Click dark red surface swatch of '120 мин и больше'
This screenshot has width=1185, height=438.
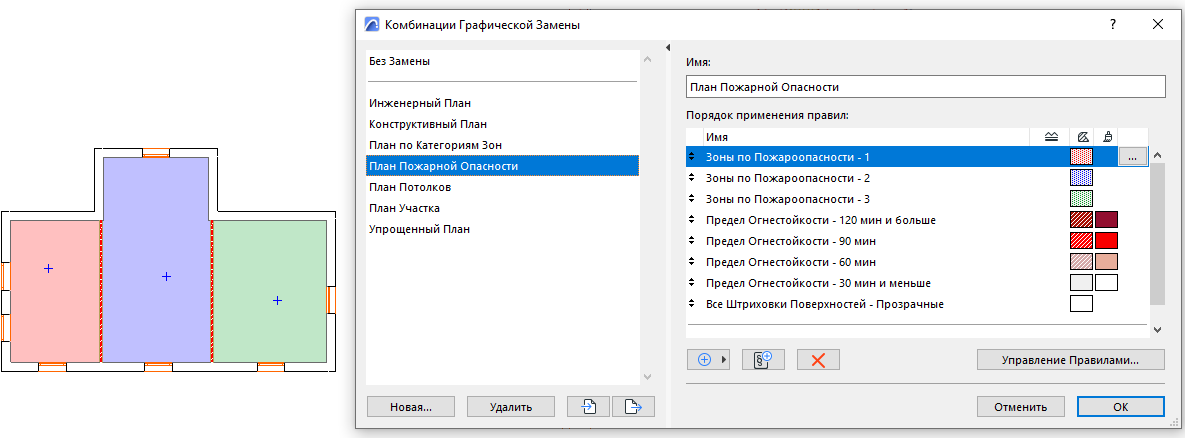tap(1106, 220)
